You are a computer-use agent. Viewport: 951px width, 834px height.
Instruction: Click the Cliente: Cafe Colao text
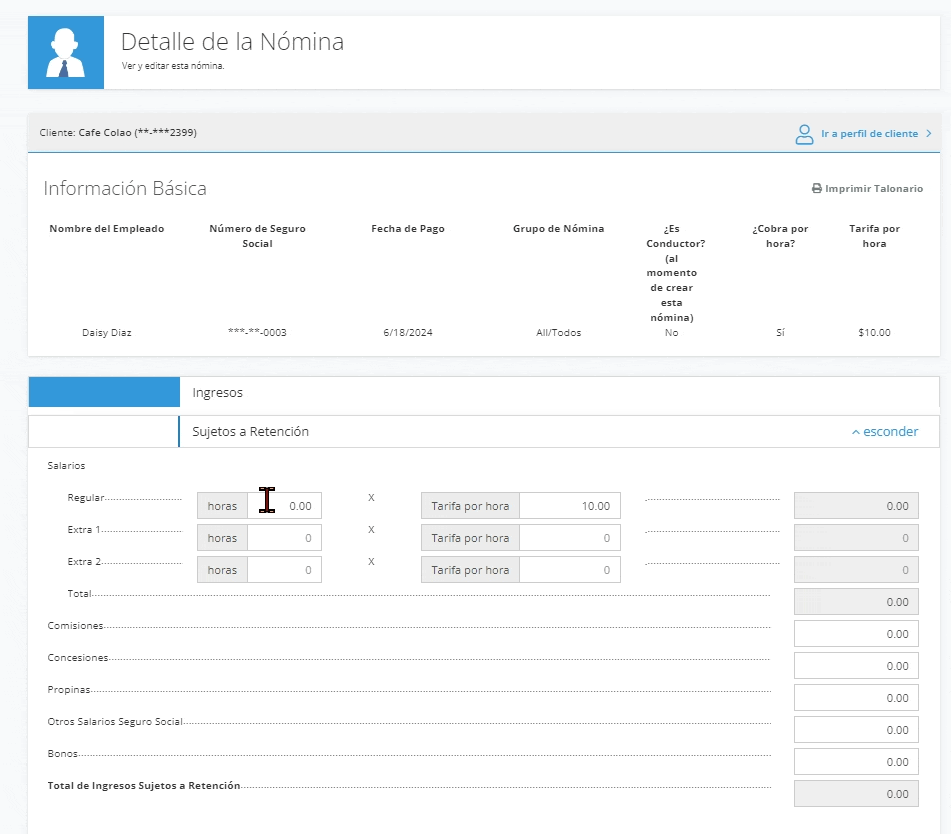point(118,132)
